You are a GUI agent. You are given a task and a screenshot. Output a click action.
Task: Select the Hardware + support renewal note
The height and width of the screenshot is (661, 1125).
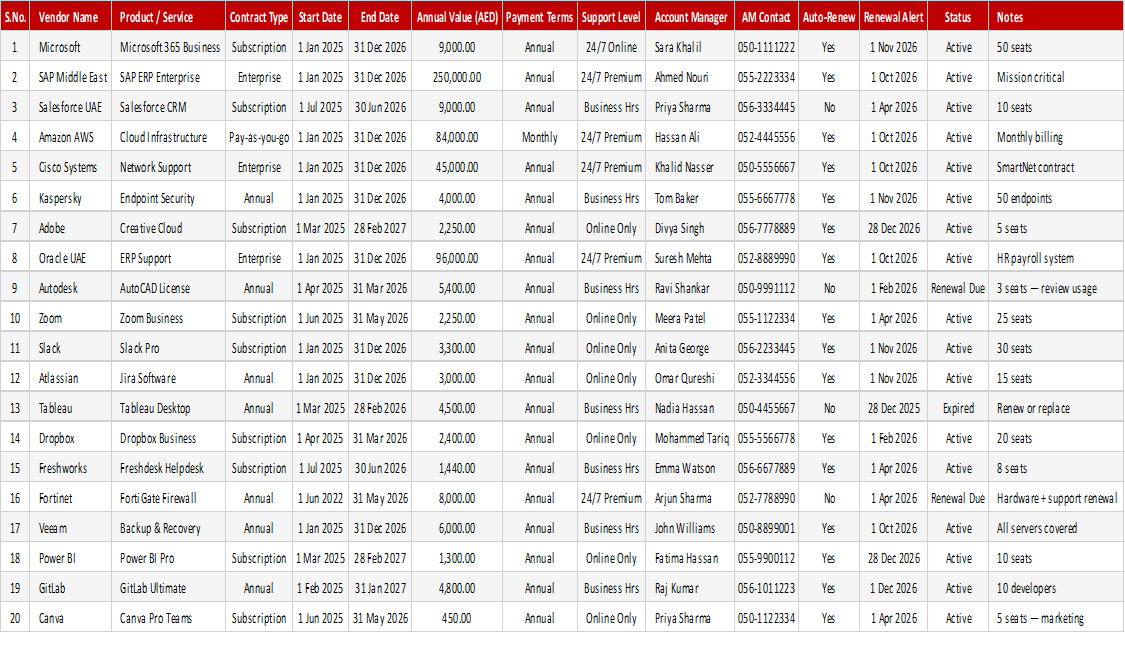[1055, 499]
